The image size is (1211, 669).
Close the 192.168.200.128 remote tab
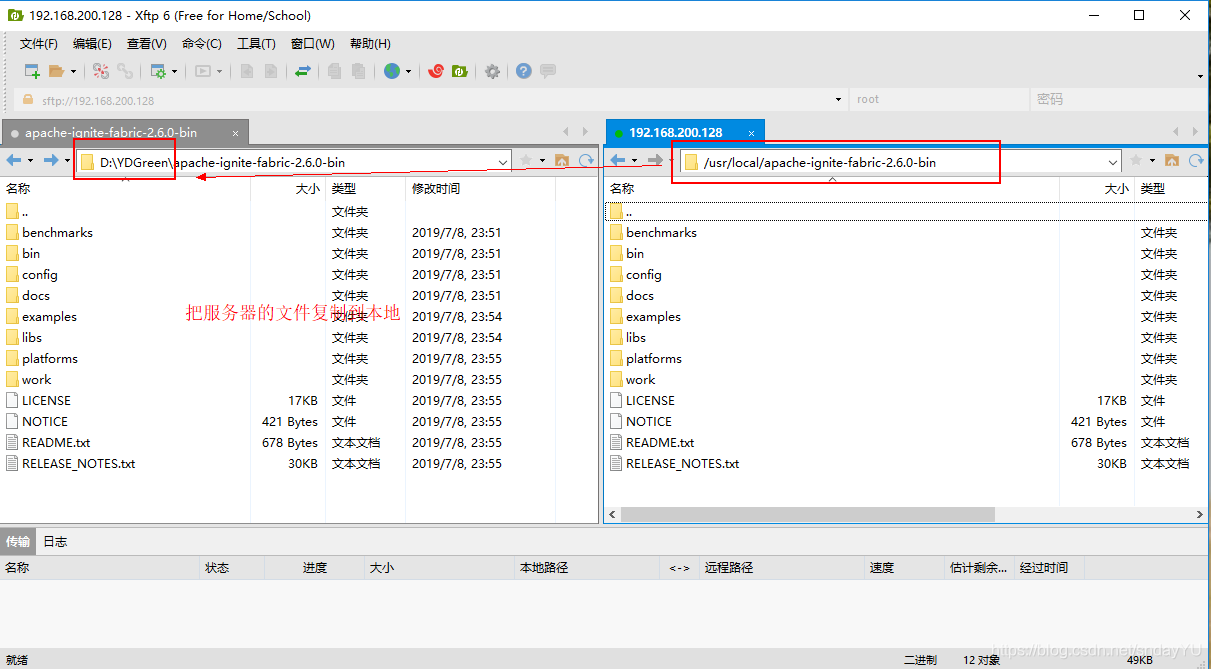coord(751,133)
